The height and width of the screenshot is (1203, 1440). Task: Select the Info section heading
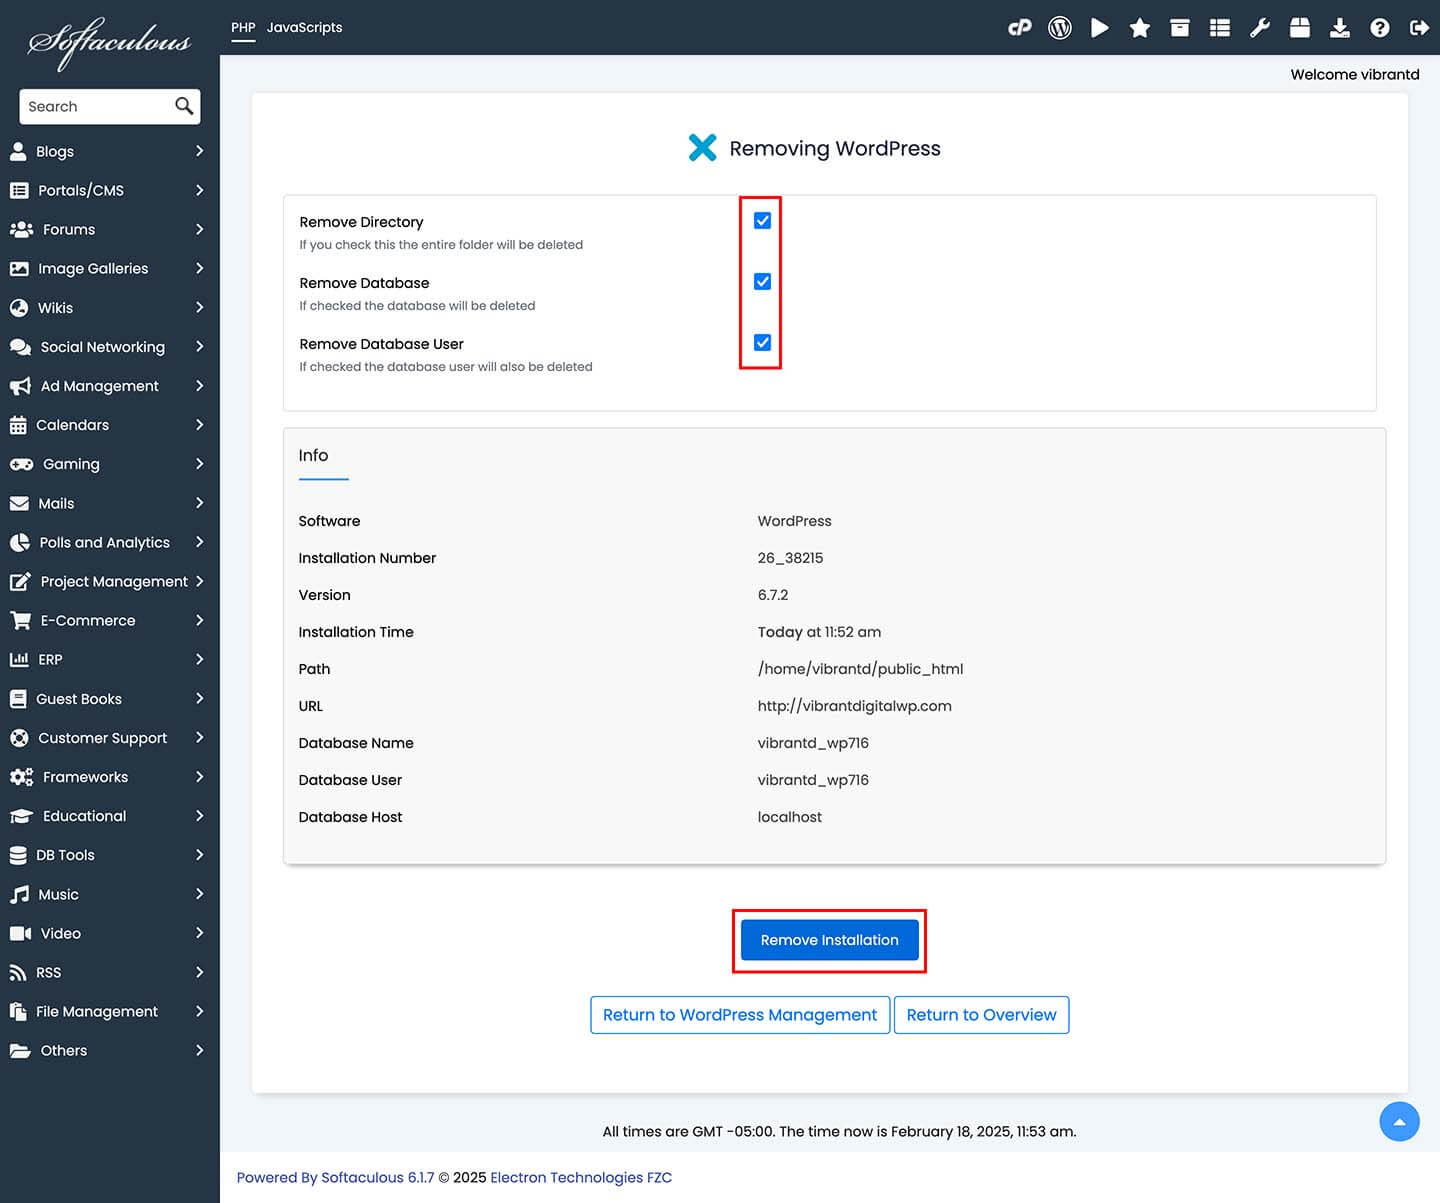pyautogui.click(x=313, y=455)
